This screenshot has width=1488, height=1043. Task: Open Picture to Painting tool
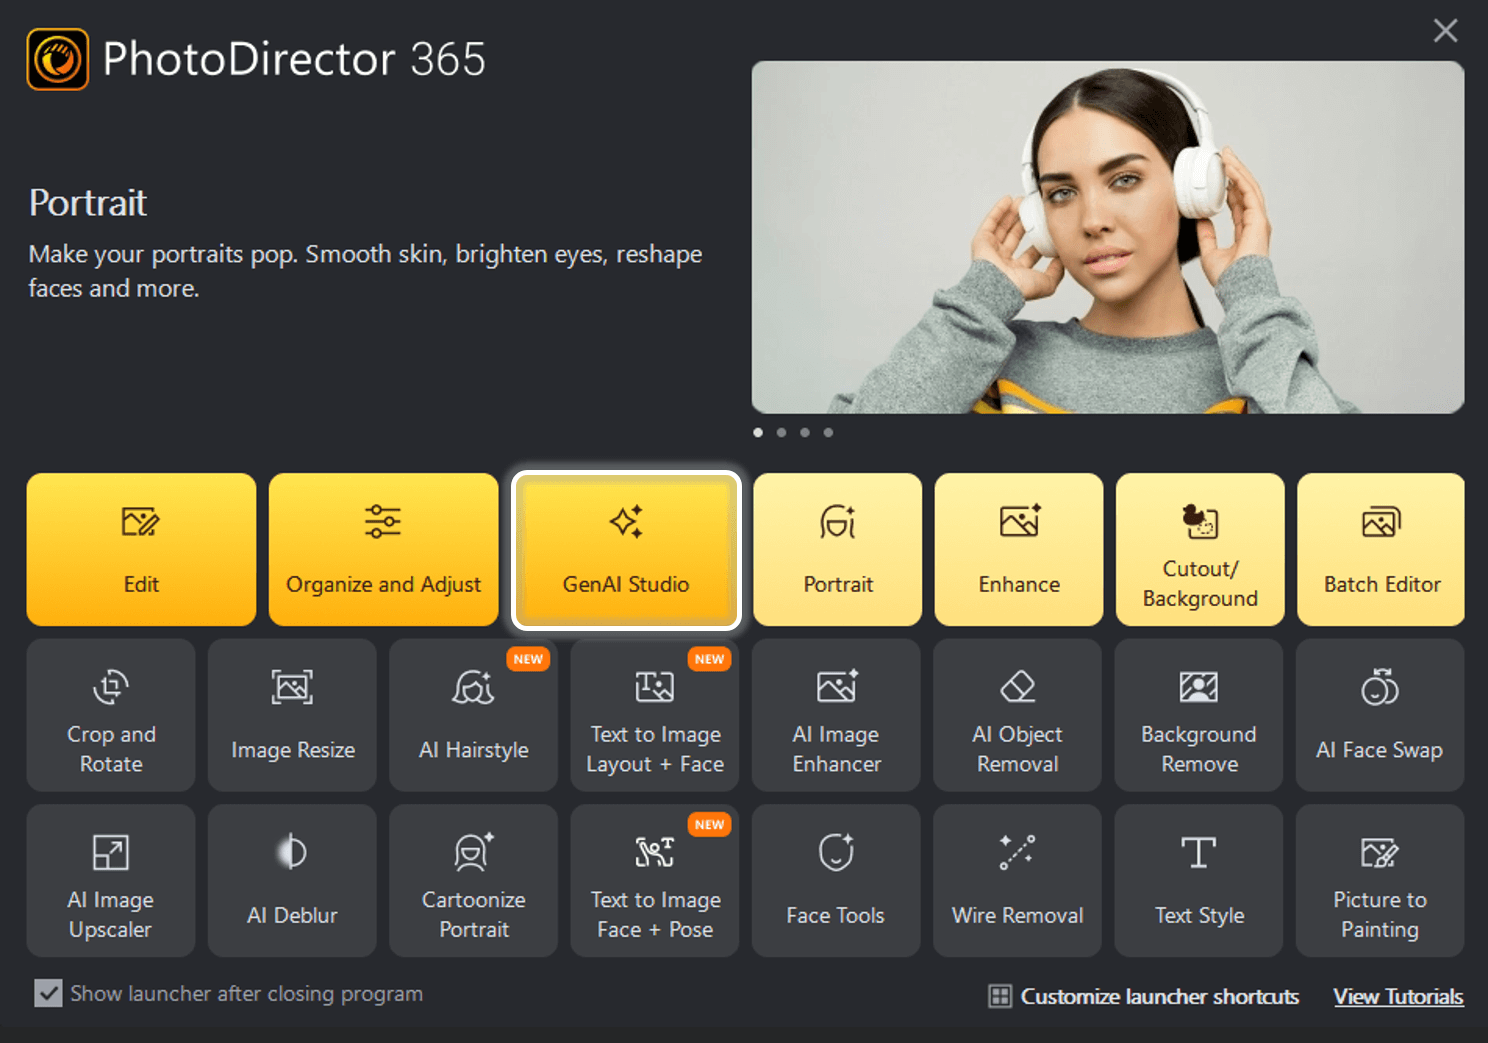(x=1380, y=881)
